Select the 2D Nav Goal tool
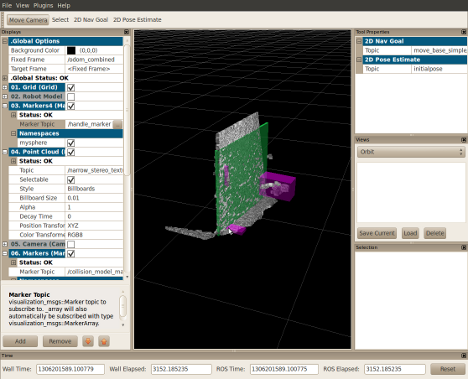This screenshot has height=379, width=468. (x=91, y=20)
